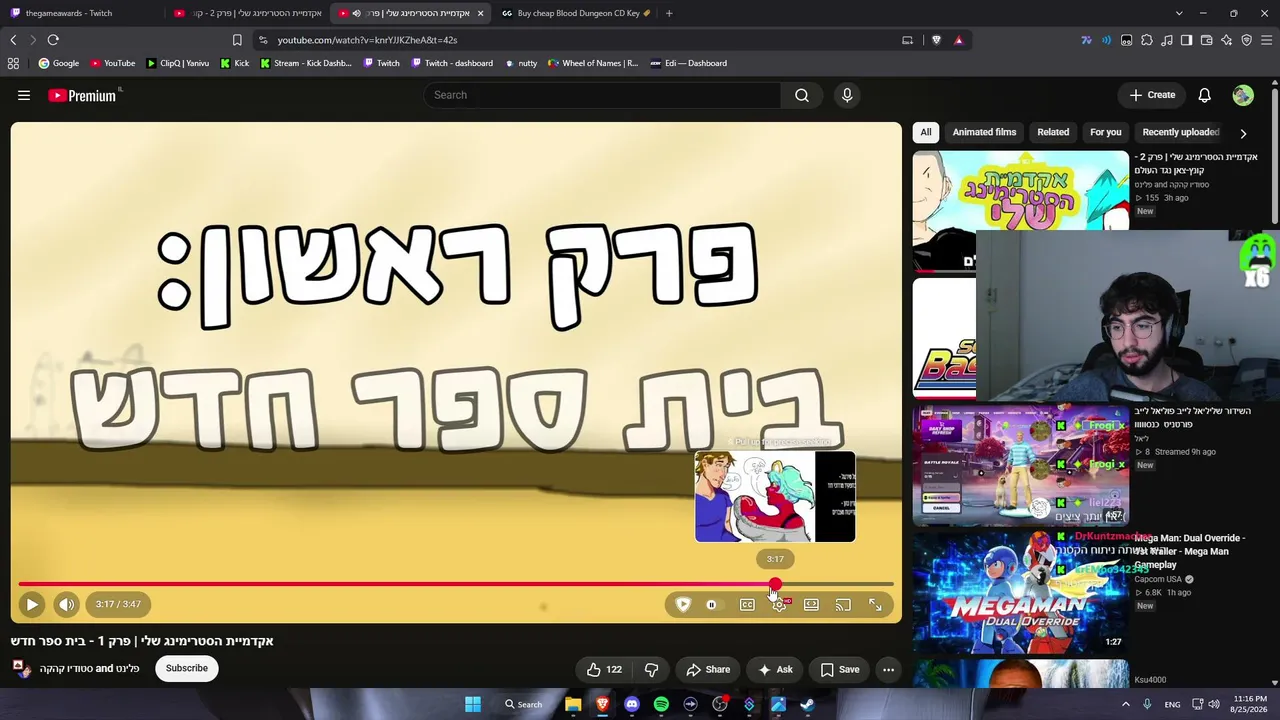1280x720 pixels.
Task: Open the Wheel of Names bookmark
Action: click(592, 63)
